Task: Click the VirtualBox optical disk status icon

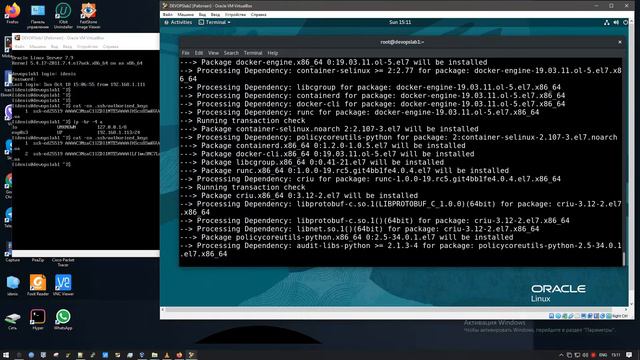Action: pyautogui.click(x=558, y=316)
